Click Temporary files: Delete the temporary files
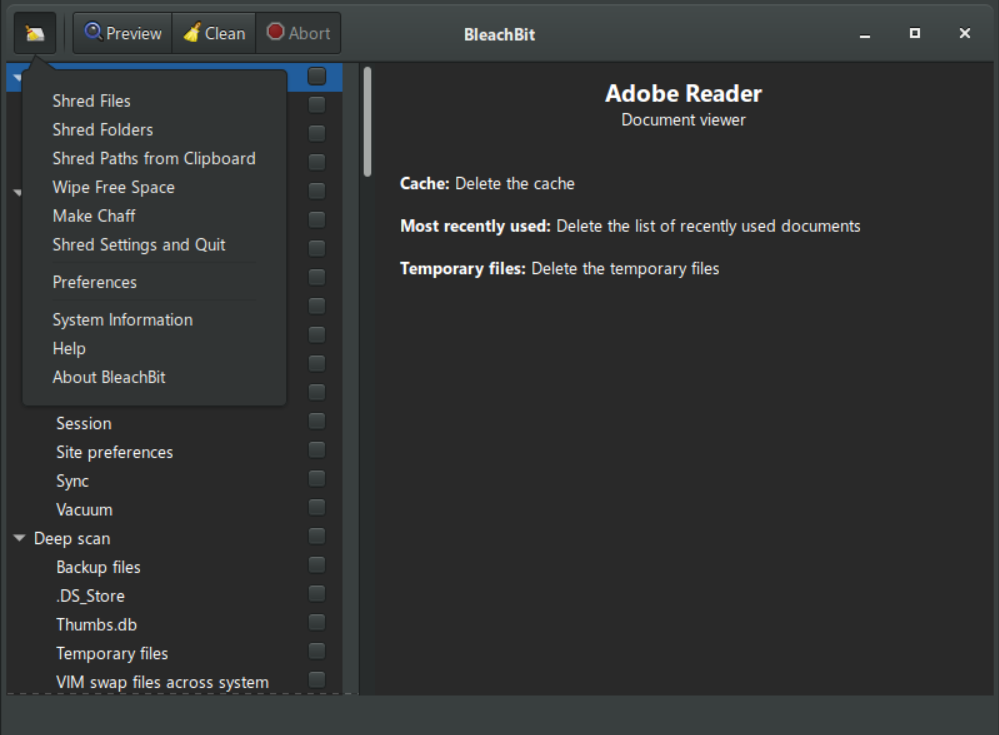The width and height of the screenshot is (999, 735). [559, 269]
